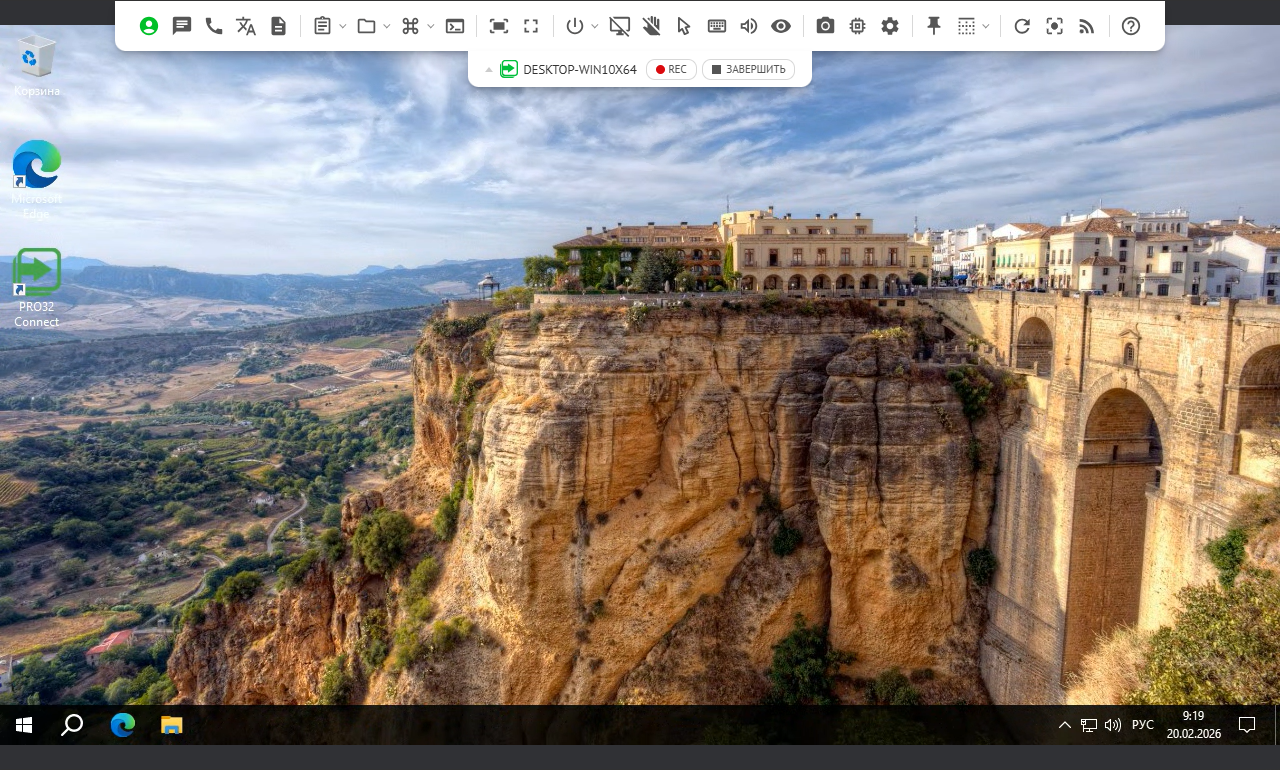Click the translate language icon

pos(246,26)
